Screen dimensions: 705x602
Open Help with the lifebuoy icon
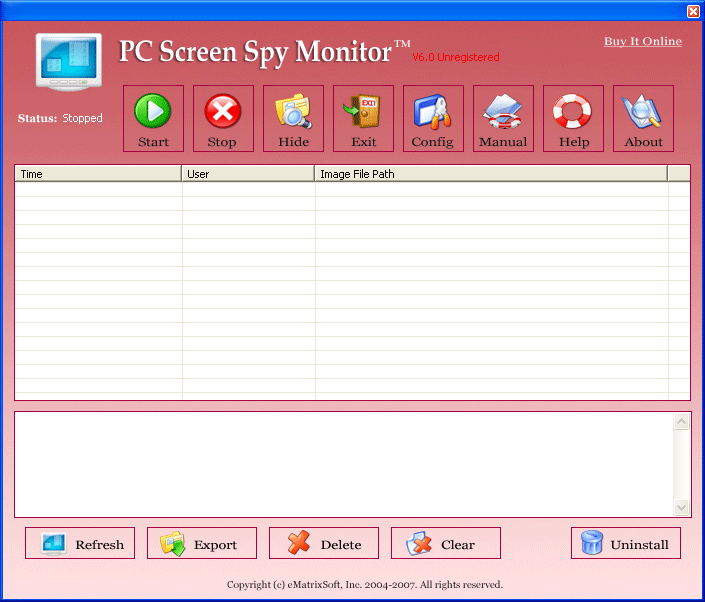pyautogui.click(x=573, y=118)
